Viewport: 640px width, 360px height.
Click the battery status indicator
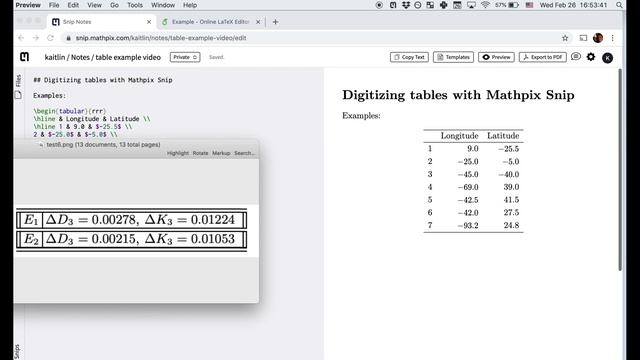pos(507,5)
